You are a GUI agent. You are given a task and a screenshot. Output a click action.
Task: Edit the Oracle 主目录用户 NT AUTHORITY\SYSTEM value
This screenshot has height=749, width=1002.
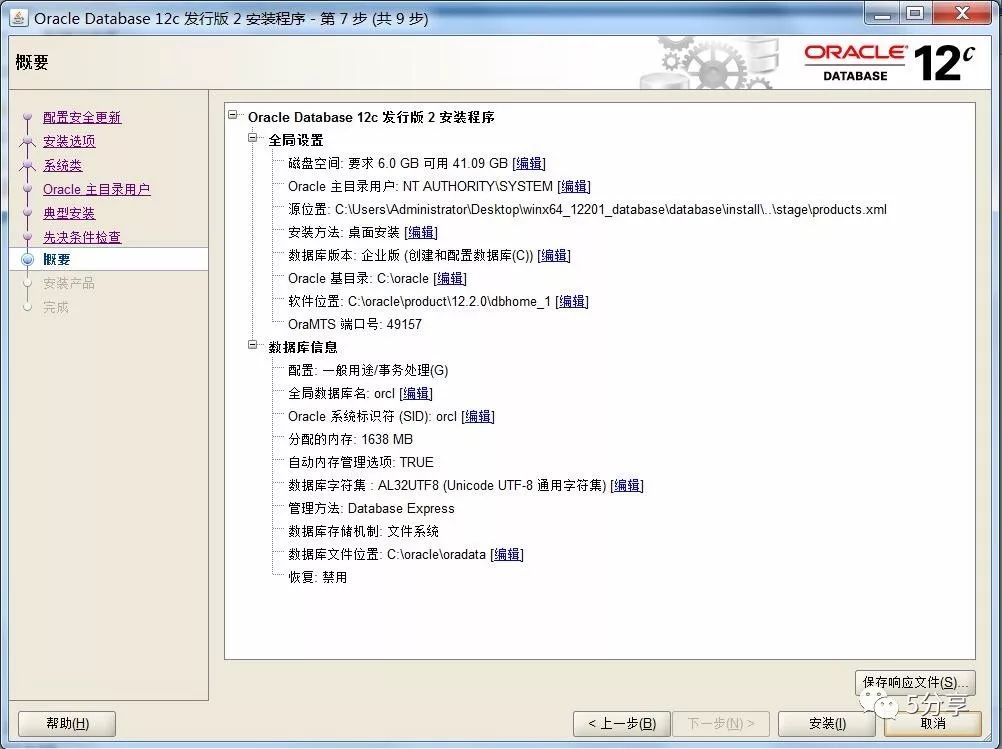[574, 187]
